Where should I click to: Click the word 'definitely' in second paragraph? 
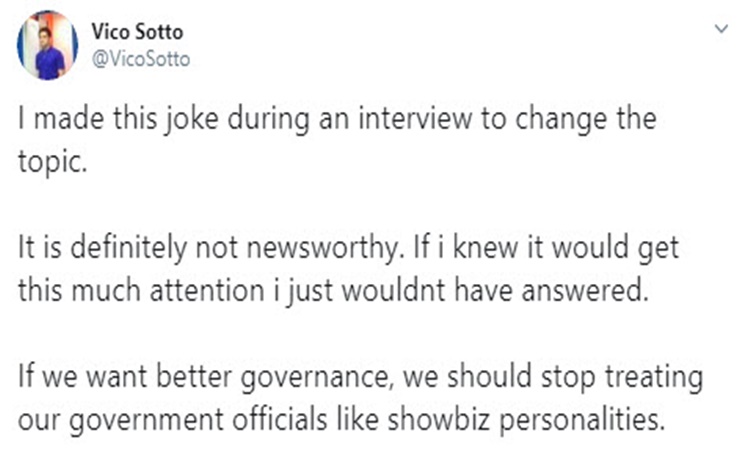pos(129,249)
